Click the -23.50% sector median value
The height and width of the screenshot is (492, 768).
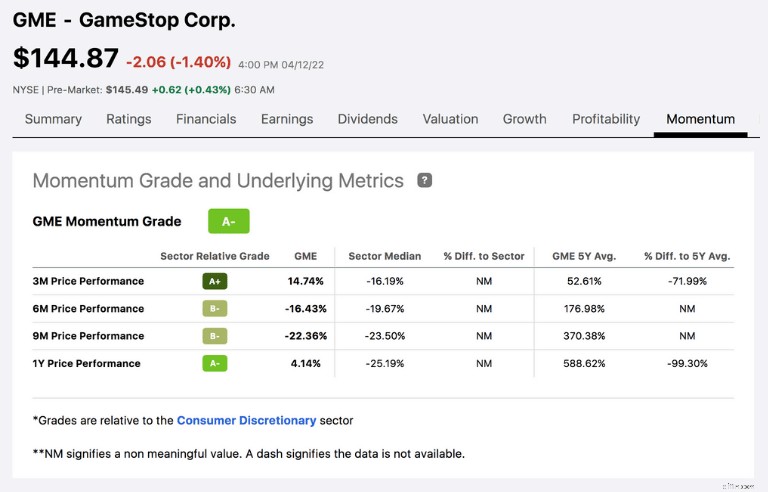385,336
